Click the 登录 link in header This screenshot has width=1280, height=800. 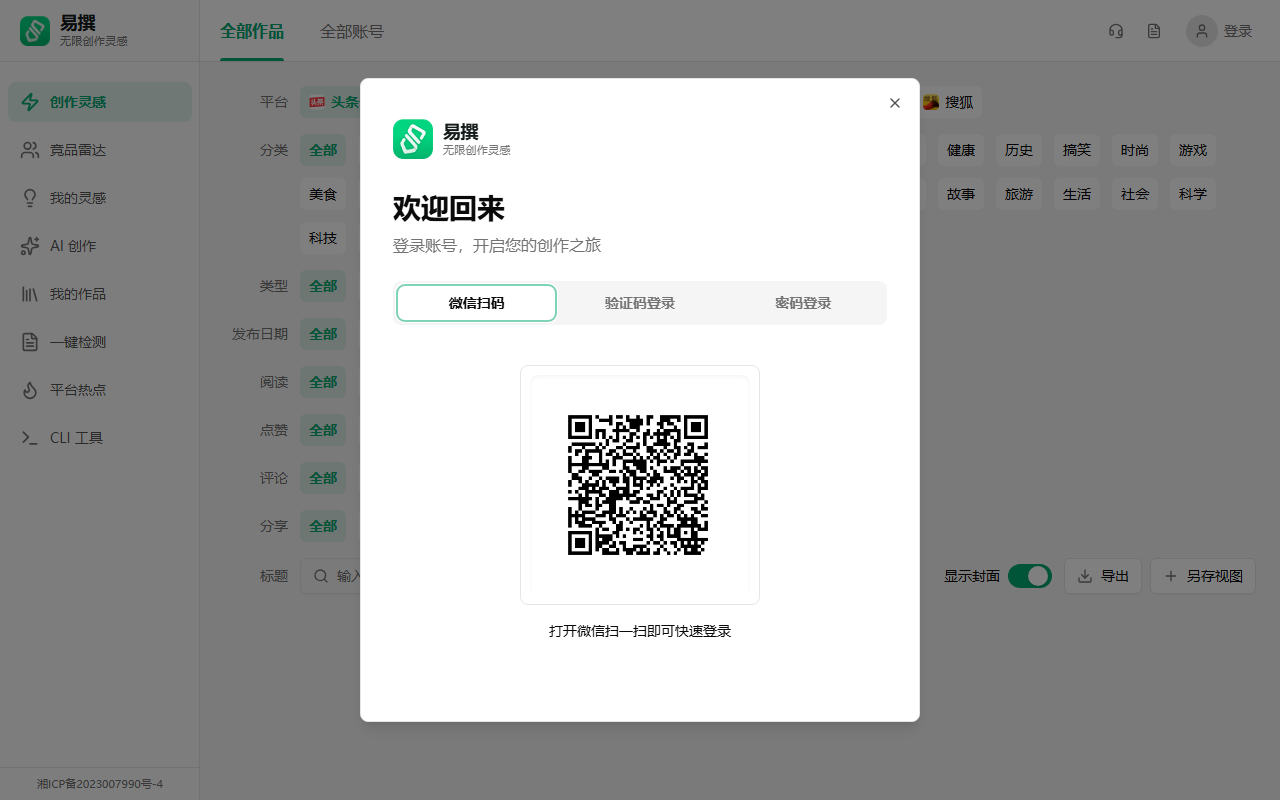[x=1238, y=31]
